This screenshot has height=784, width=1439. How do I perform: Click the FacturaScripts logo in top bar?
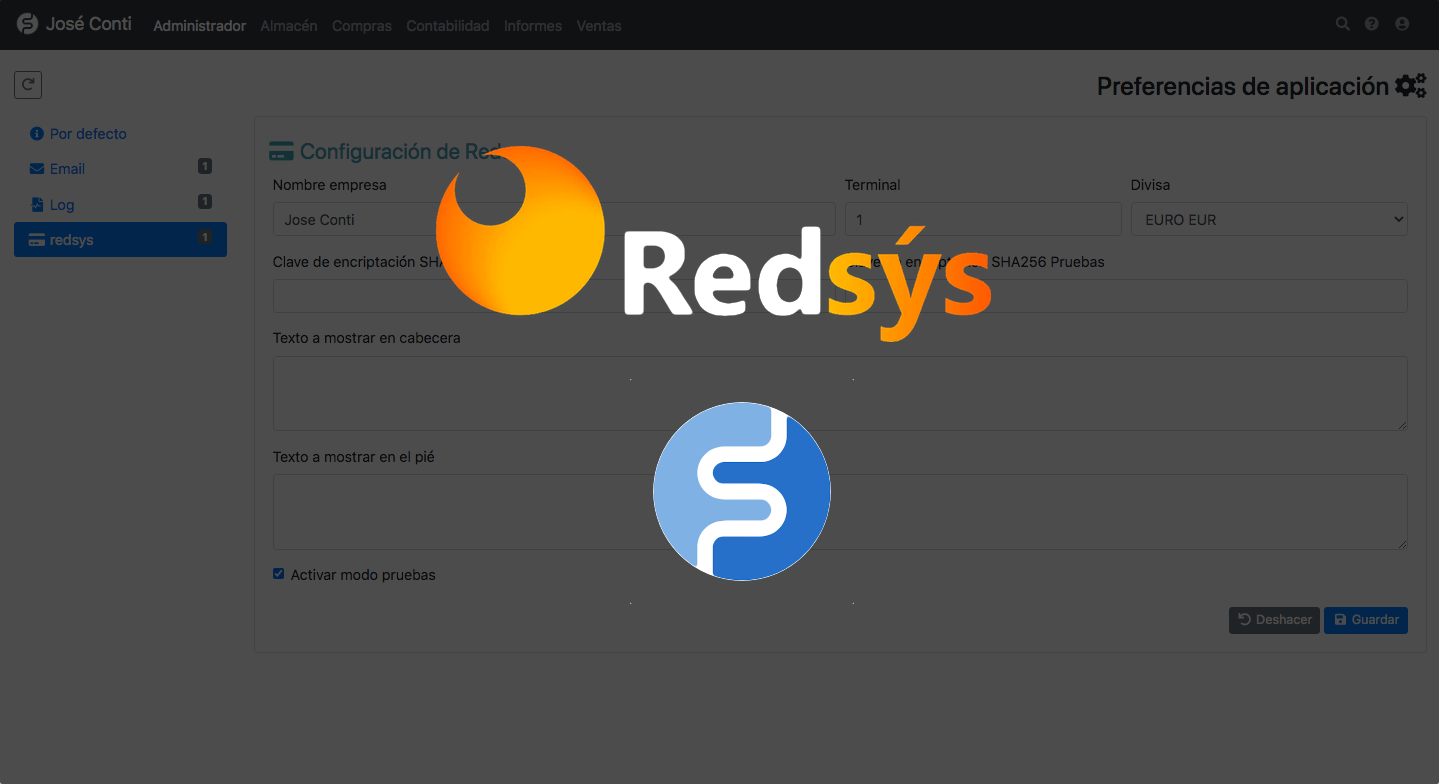26,23
